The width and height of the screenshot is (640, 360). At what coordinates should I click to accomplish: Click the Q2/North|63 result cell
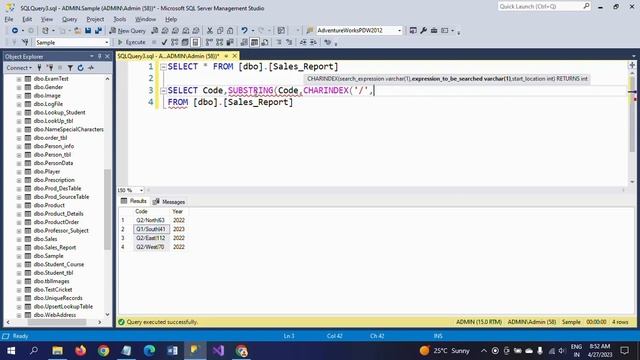[151, 220]
